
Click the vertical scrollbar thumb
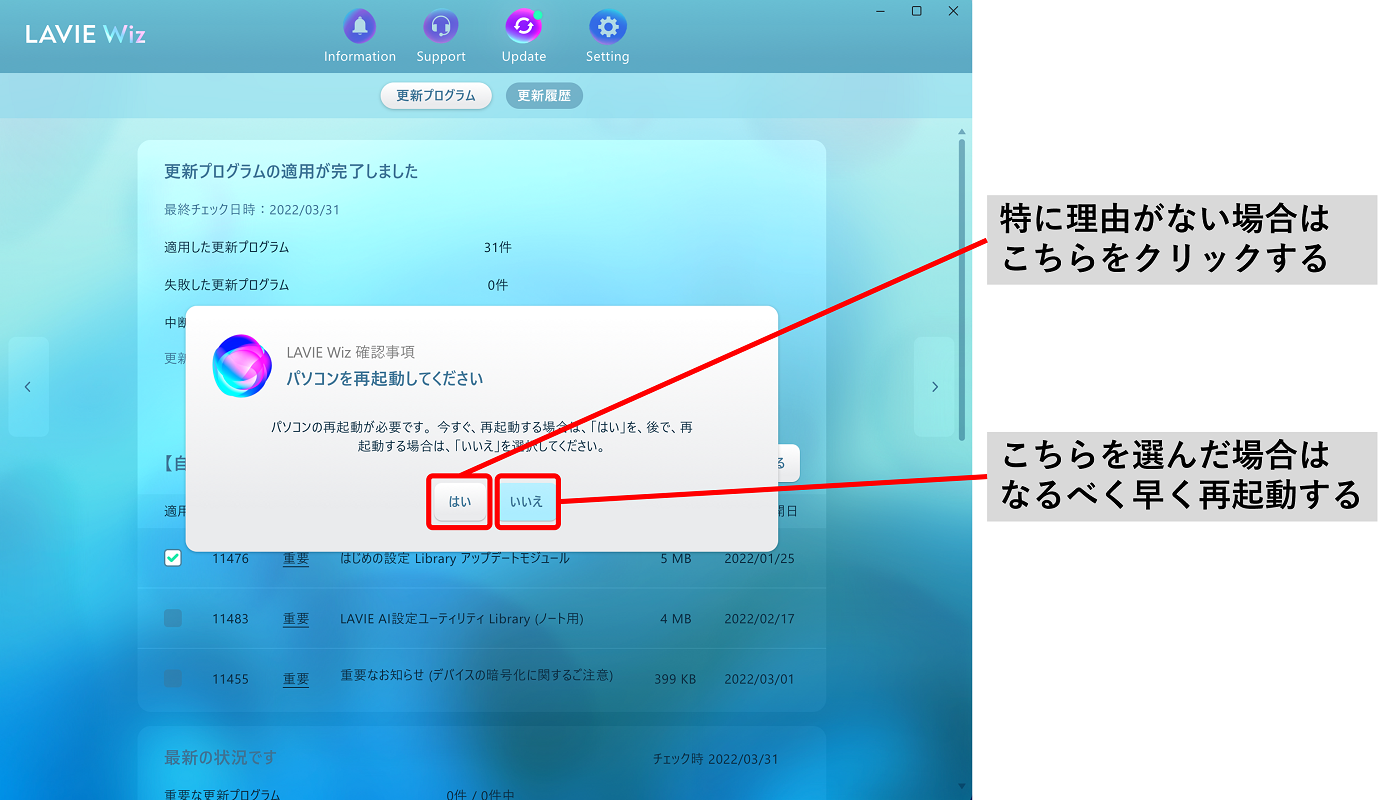tap(962, 288)
